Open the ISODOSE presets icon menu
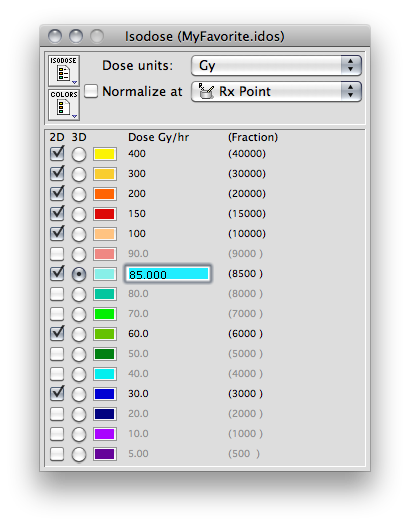The image size is (410, 526). coord(64,71)
